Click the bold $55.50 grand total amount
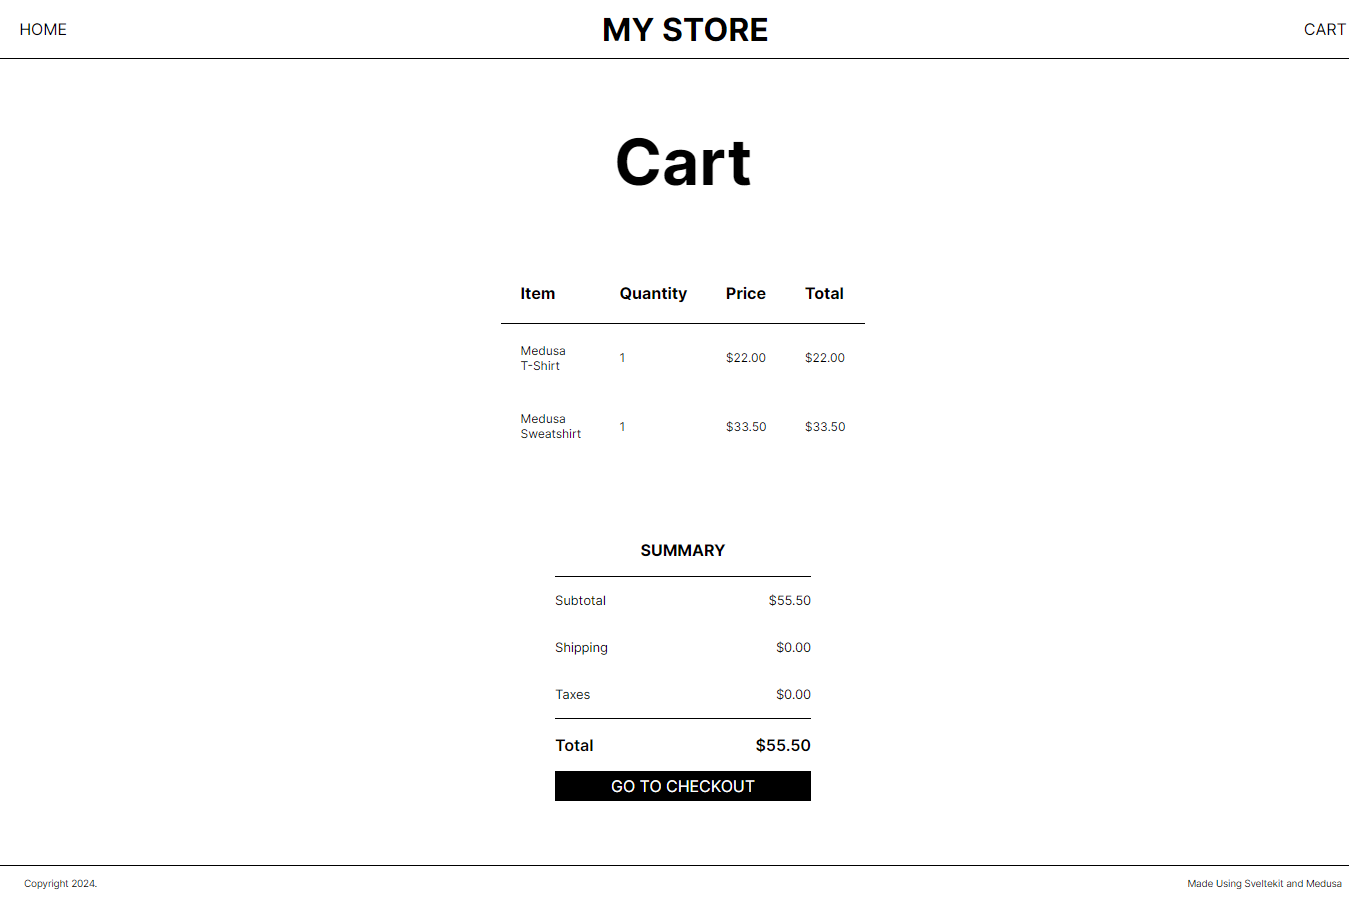1349x901 pixels. coord(783,746)
